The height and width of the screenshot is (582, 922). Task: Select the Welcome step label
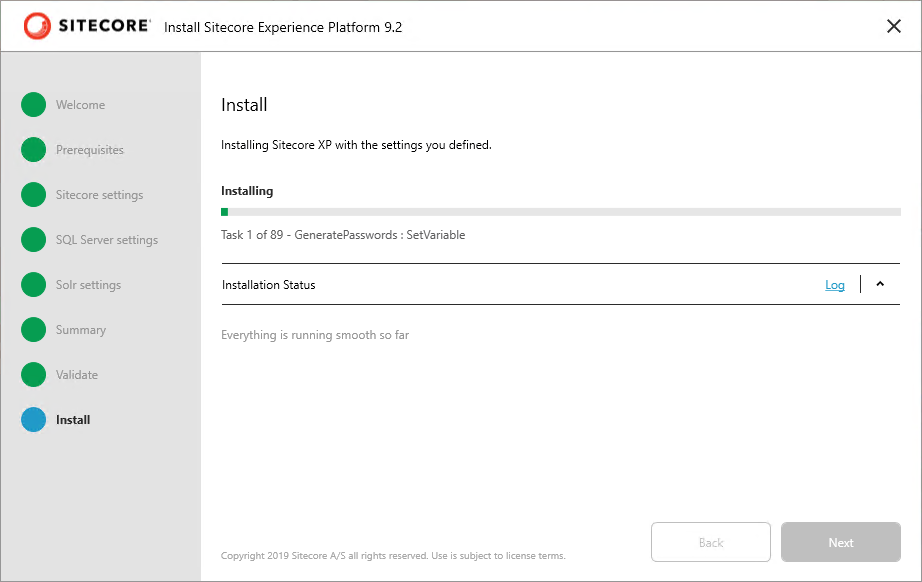click(81, 105)
